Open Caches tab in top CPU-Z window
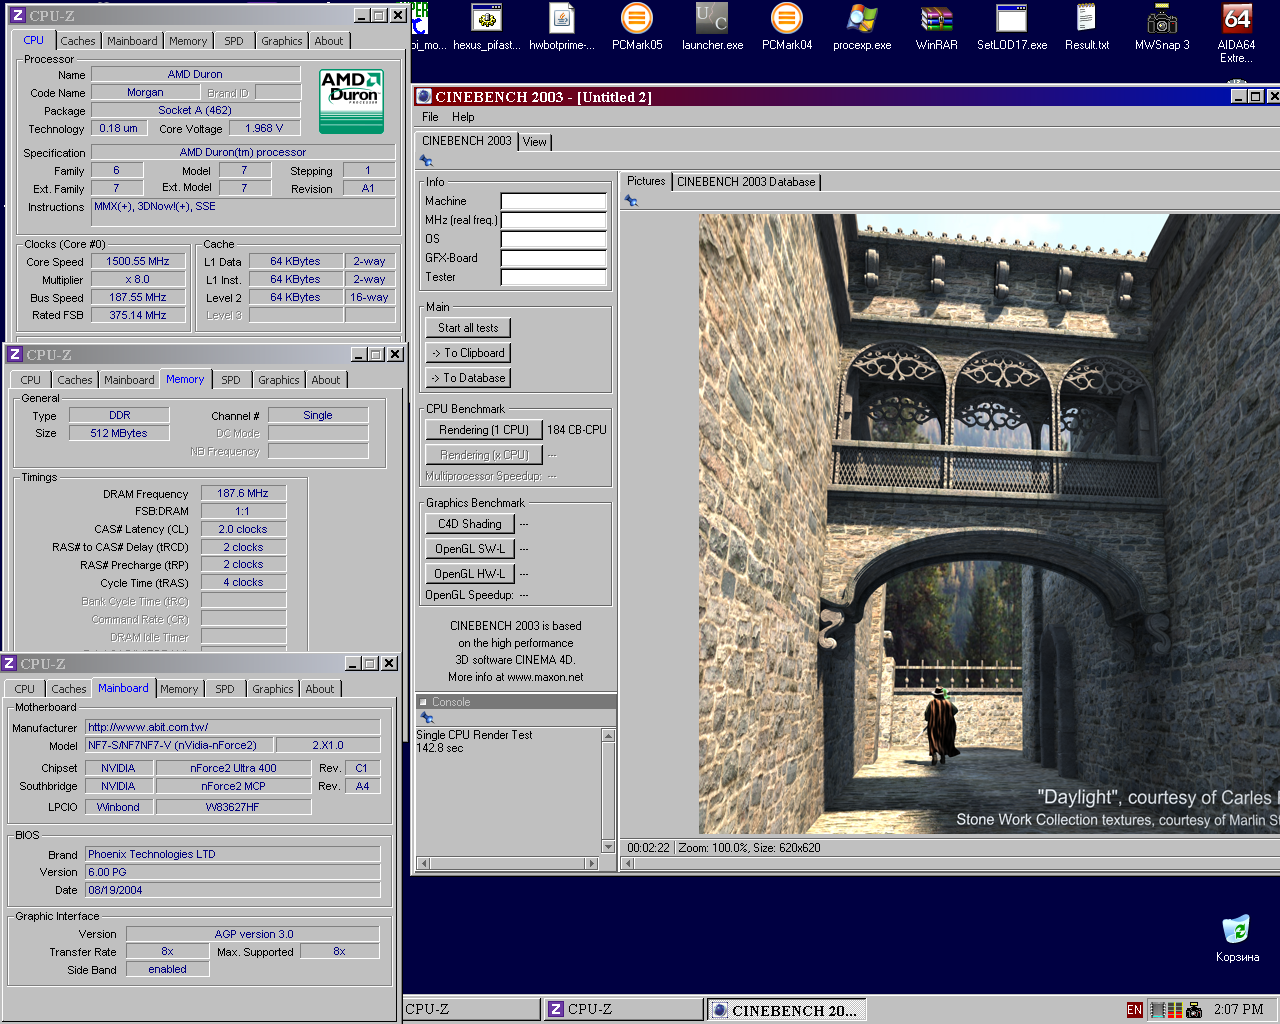Viewport: 1280px width, 1024px height. point(78,41)
